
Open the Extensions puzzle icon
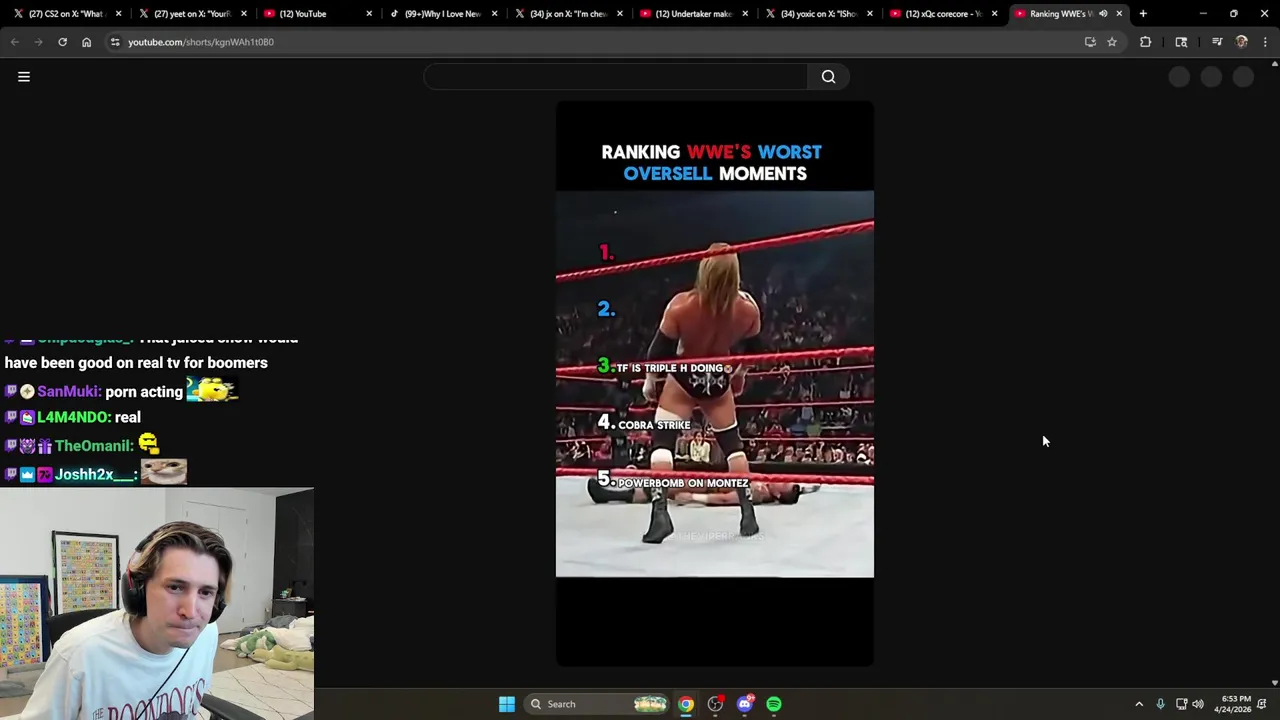(1145, 42)
